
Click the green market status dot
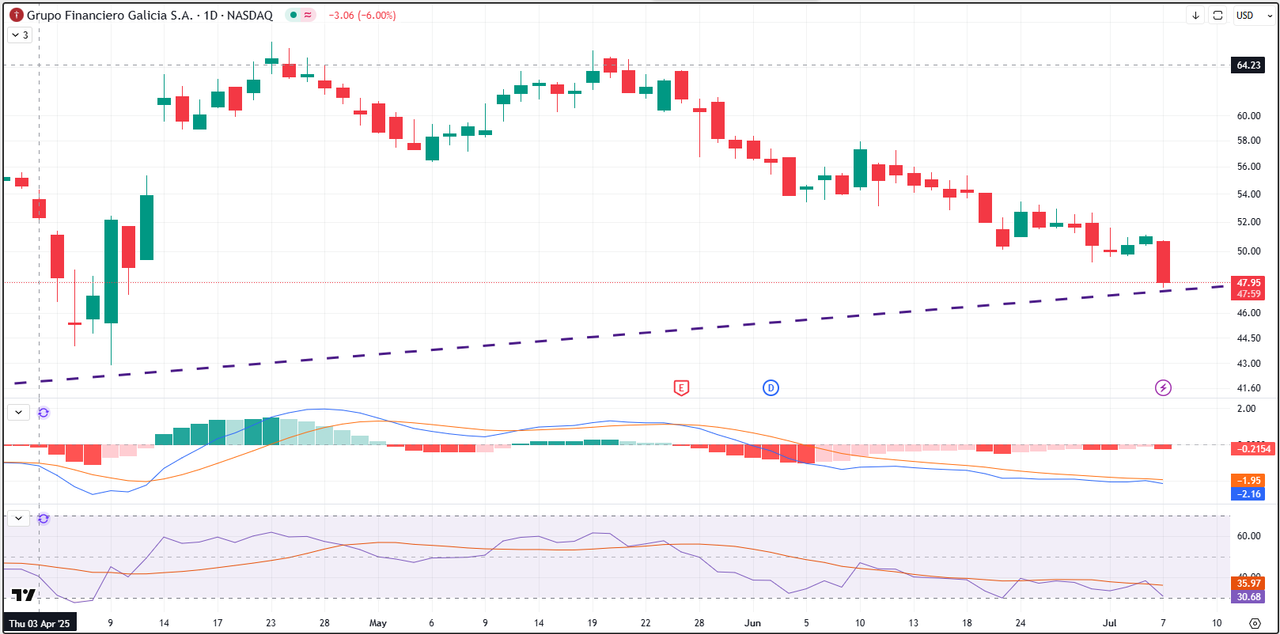coord(291,16)
